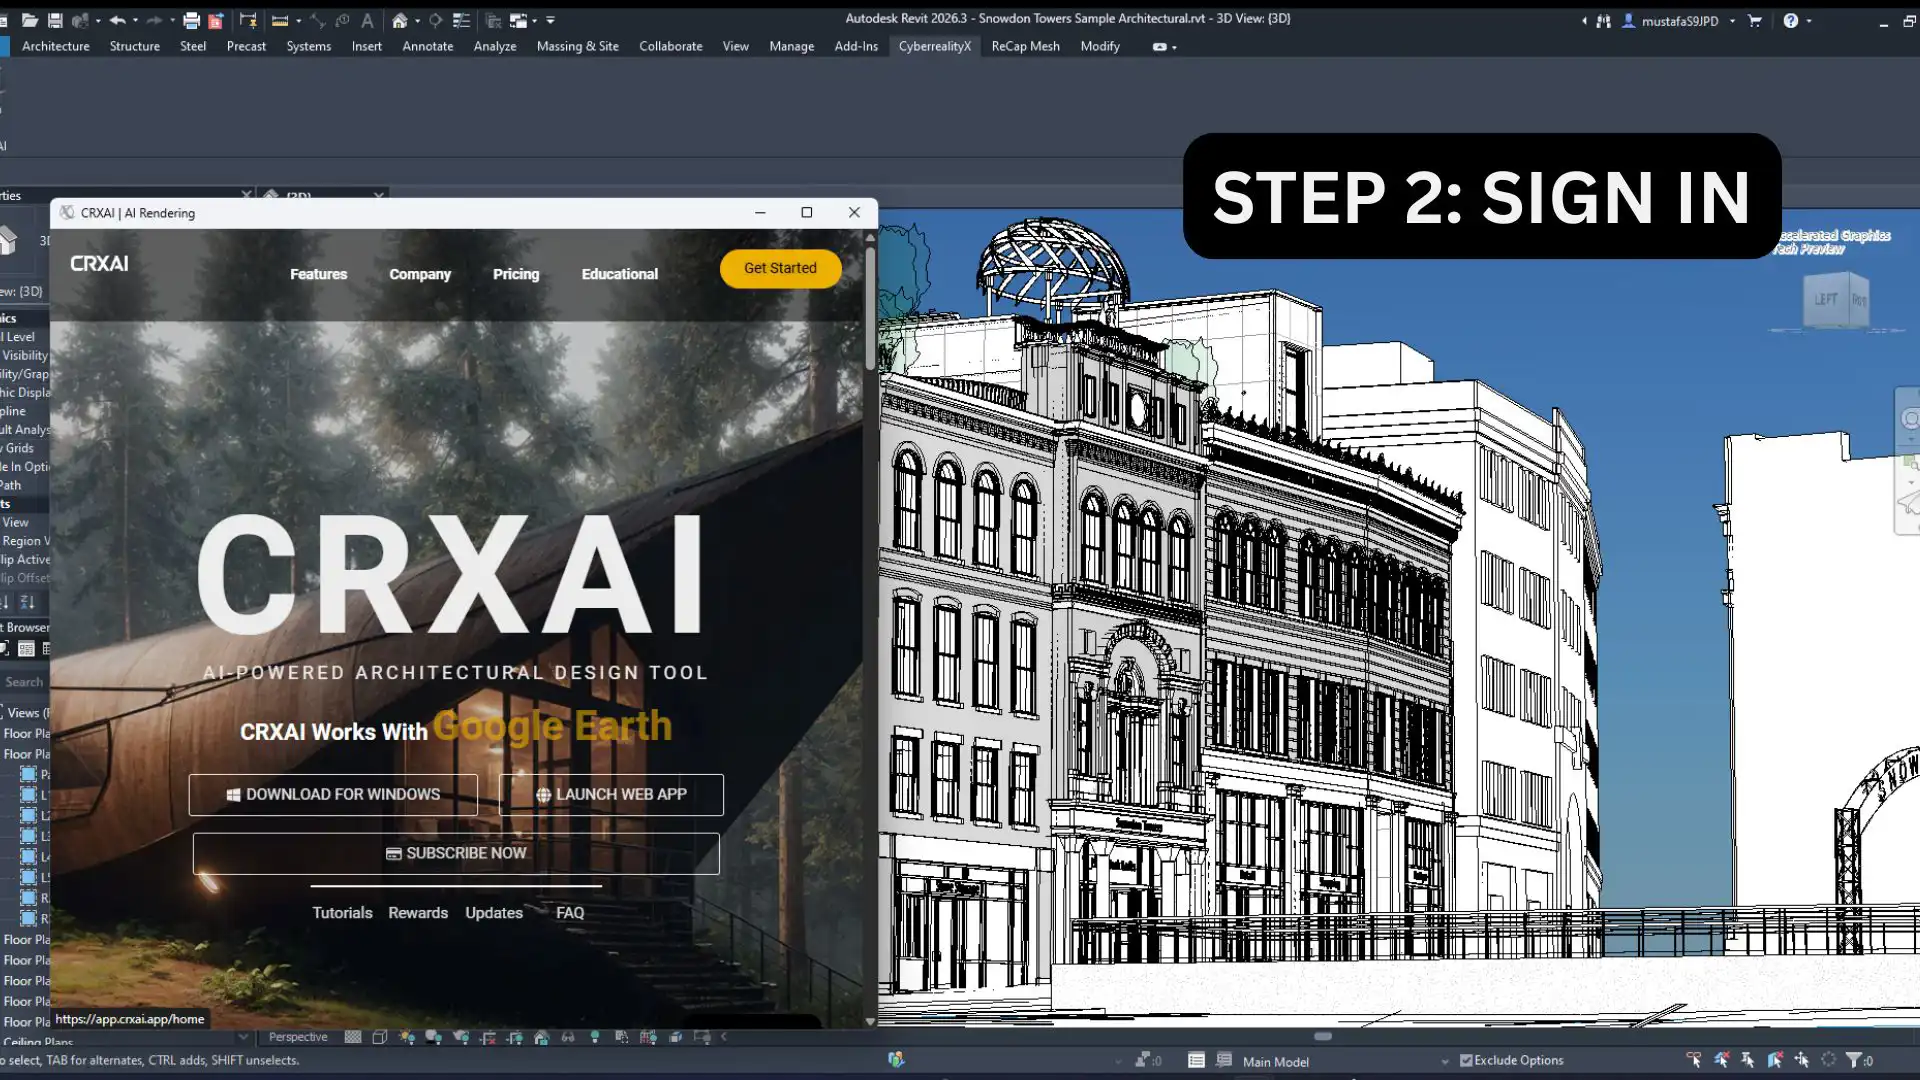Print the current view
This screenshot has height=1080, width=1920.
(x=191, y=20)
